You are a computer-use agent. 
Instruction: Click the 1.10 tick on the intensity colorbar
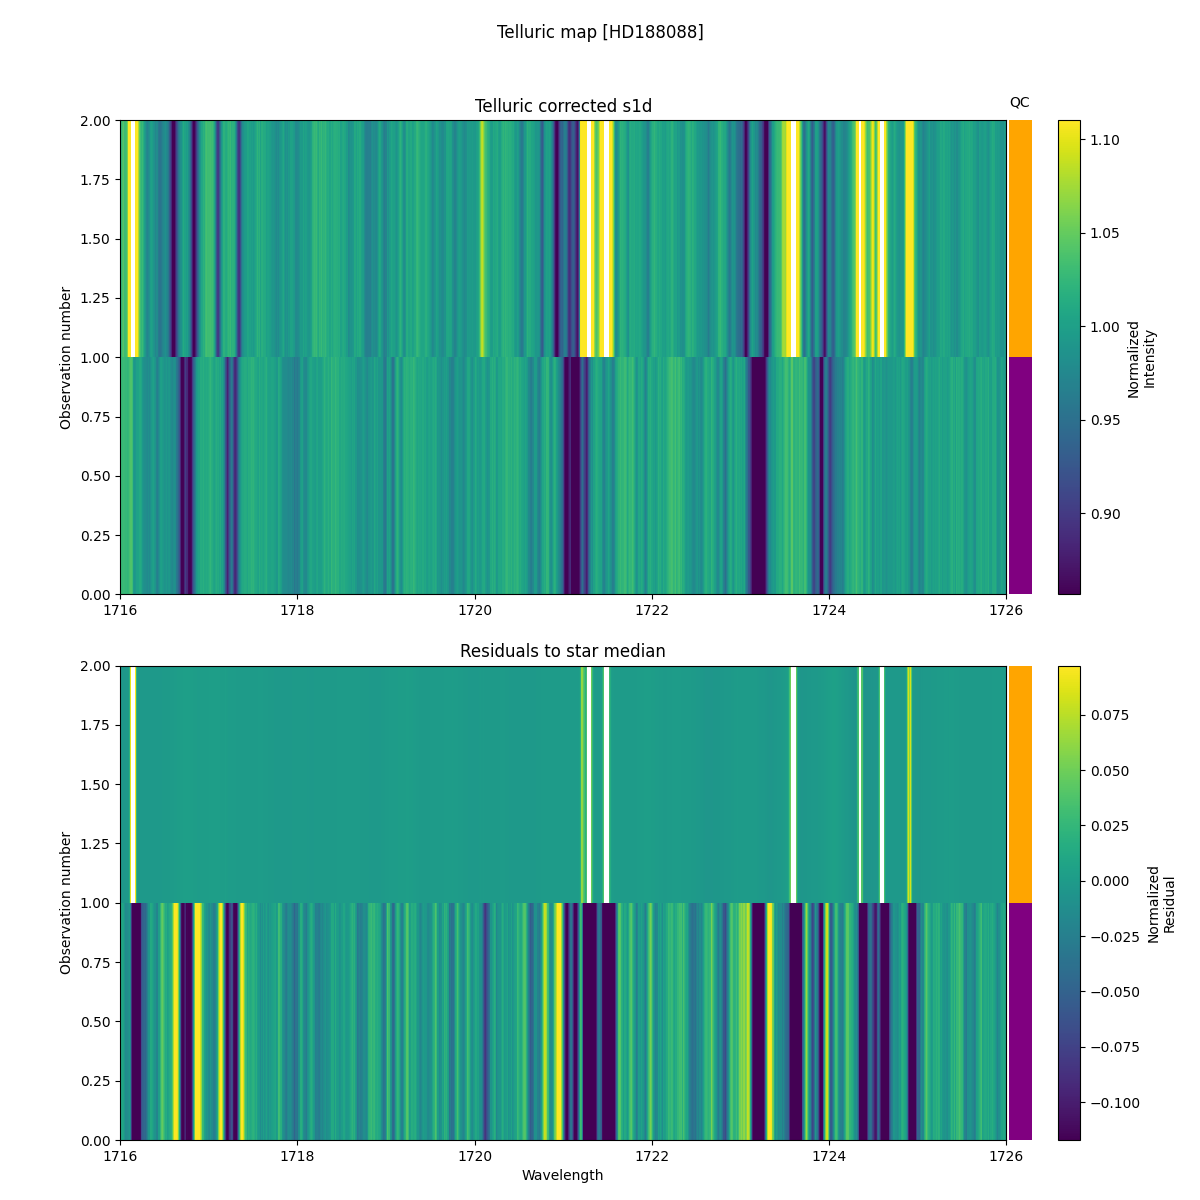[1103, 140]
